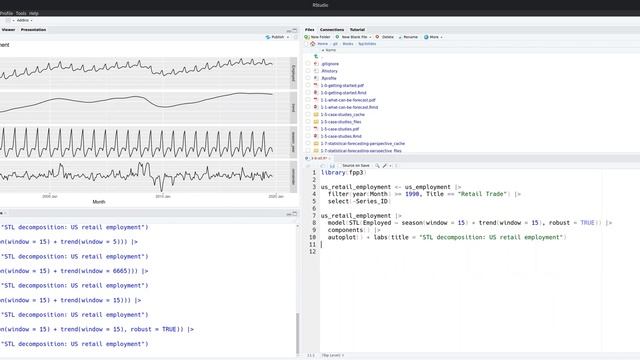Click the show in new window editor icon
640x360 pixels.
(x=323, y=166)
